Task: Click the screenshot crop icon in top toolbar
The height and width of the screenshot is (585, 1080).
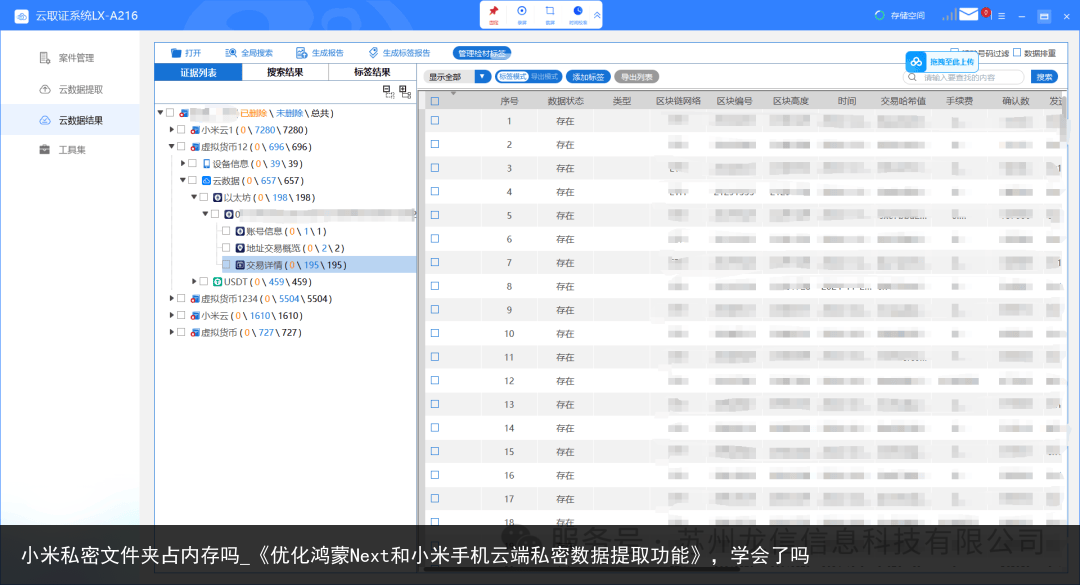Action: click(550, 11)
